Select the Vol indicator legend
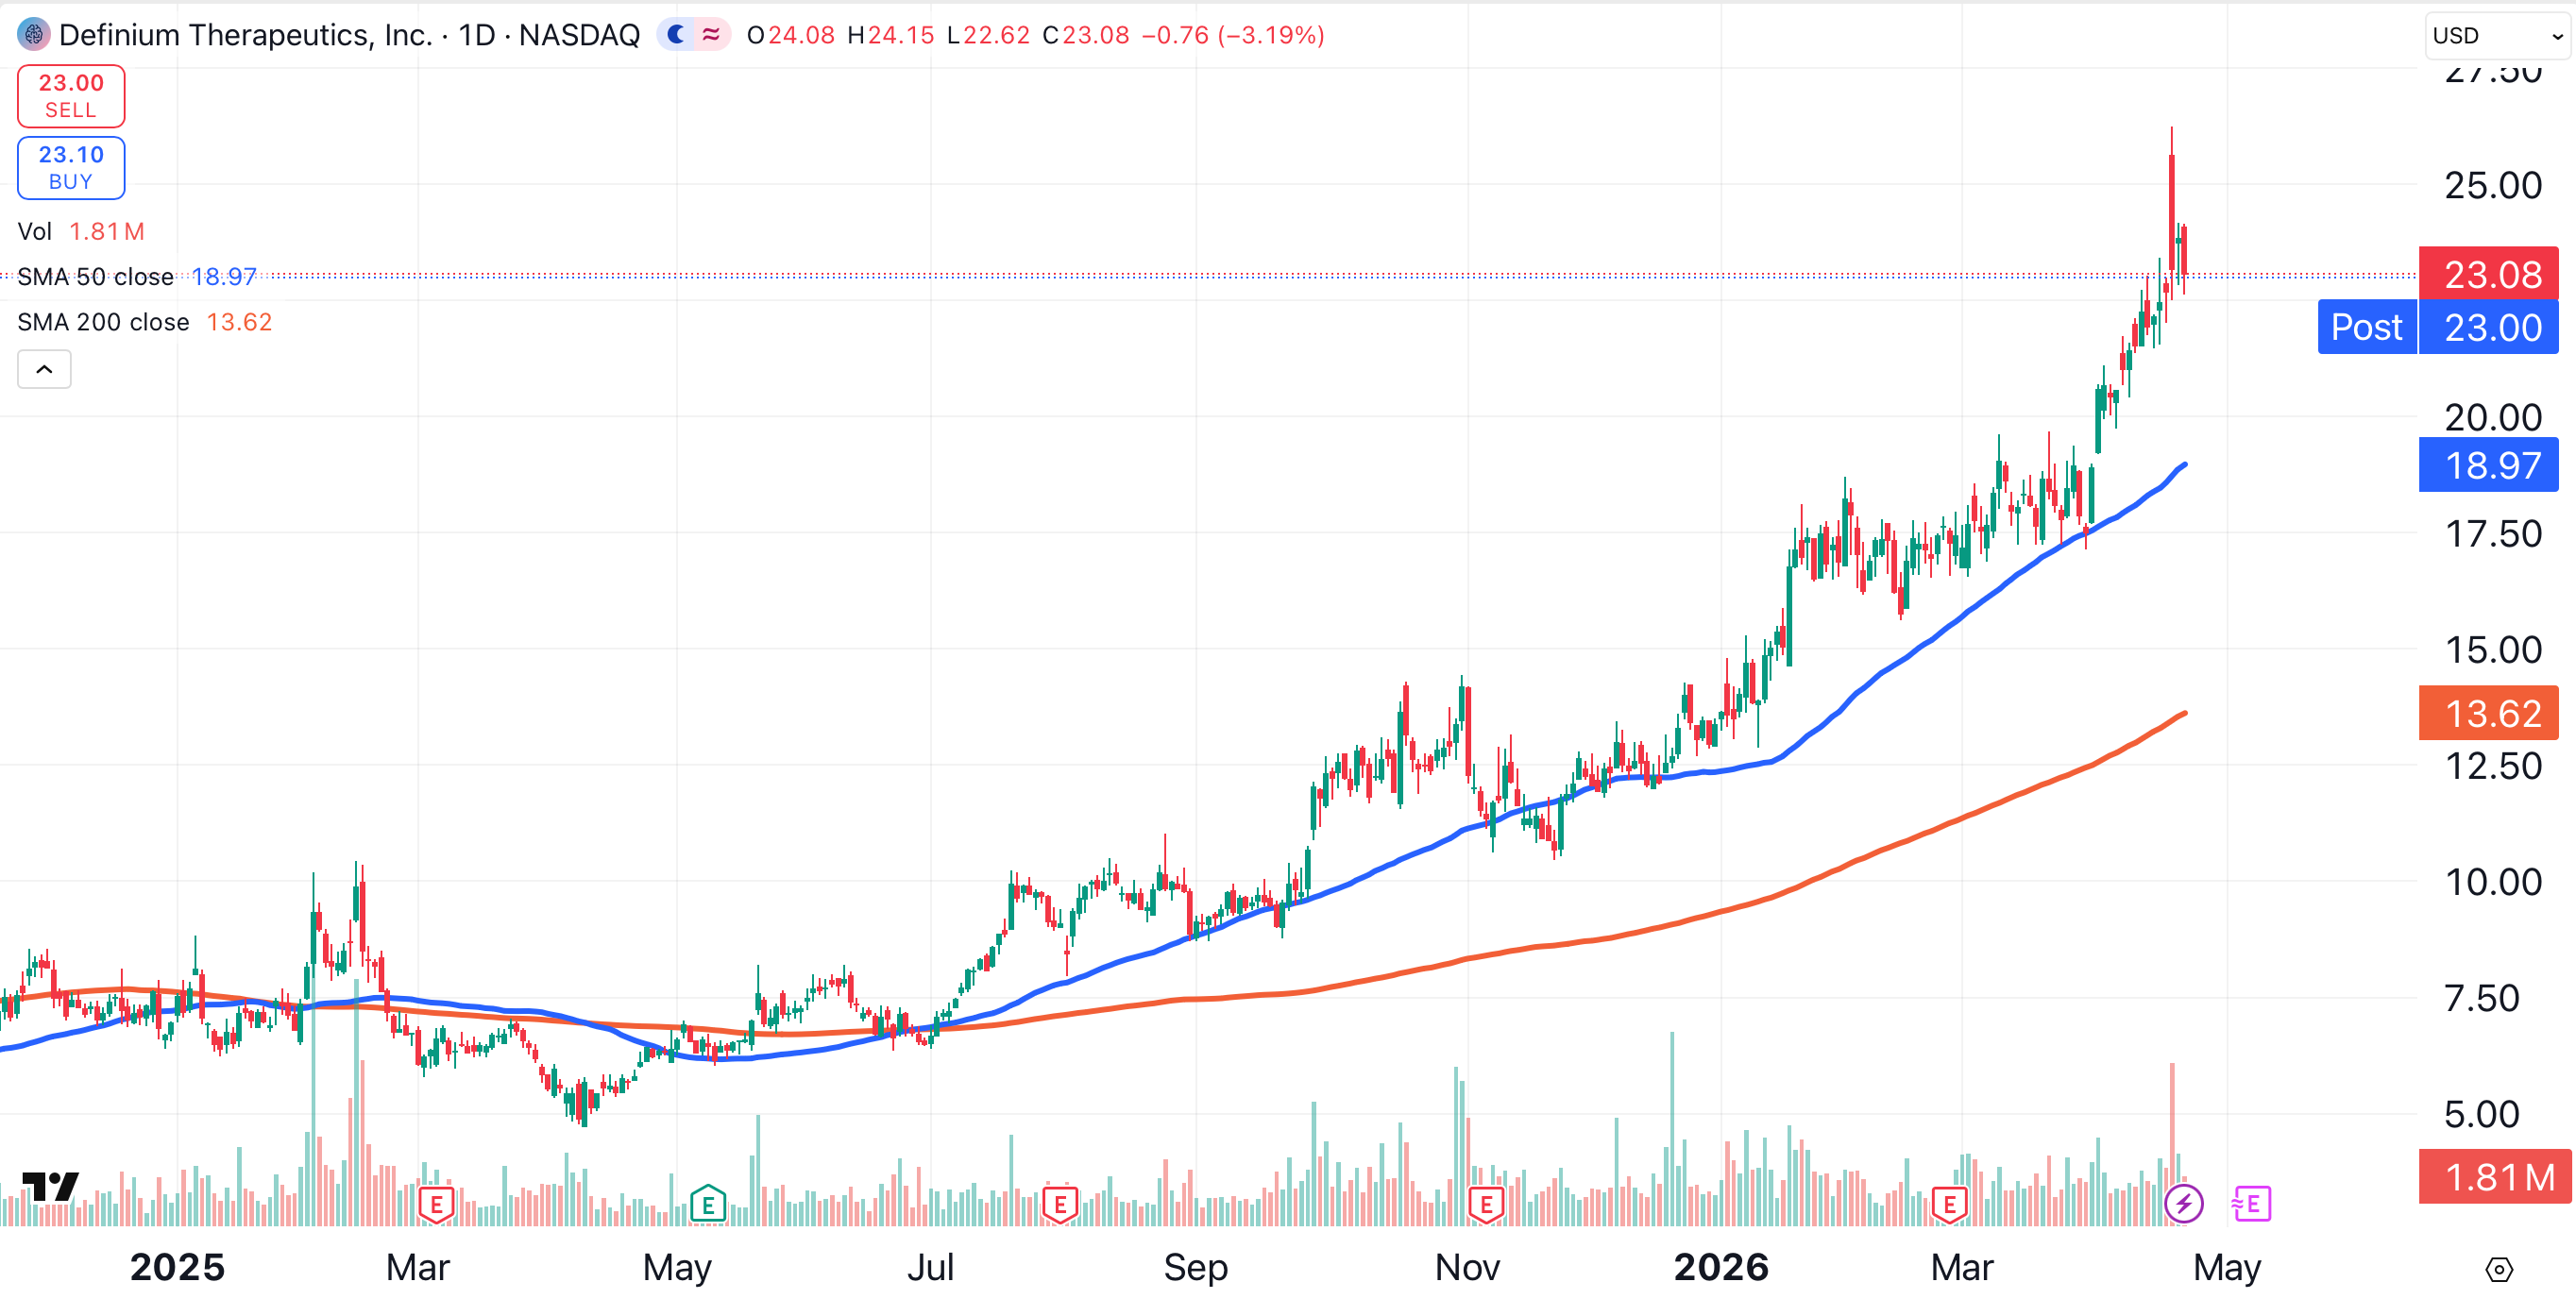Viewport: 2576px width, 1299px height. coord(35,232)
